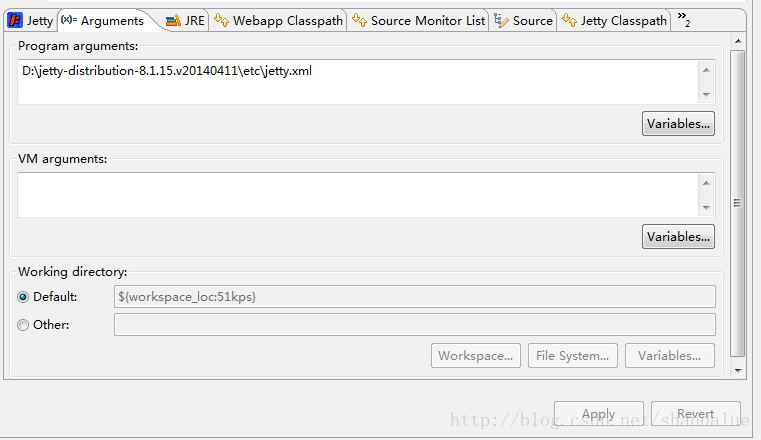The image size is (761, 440).
Task: Click Program arguments scroll down arrow
Action: (x=706, y=95)
